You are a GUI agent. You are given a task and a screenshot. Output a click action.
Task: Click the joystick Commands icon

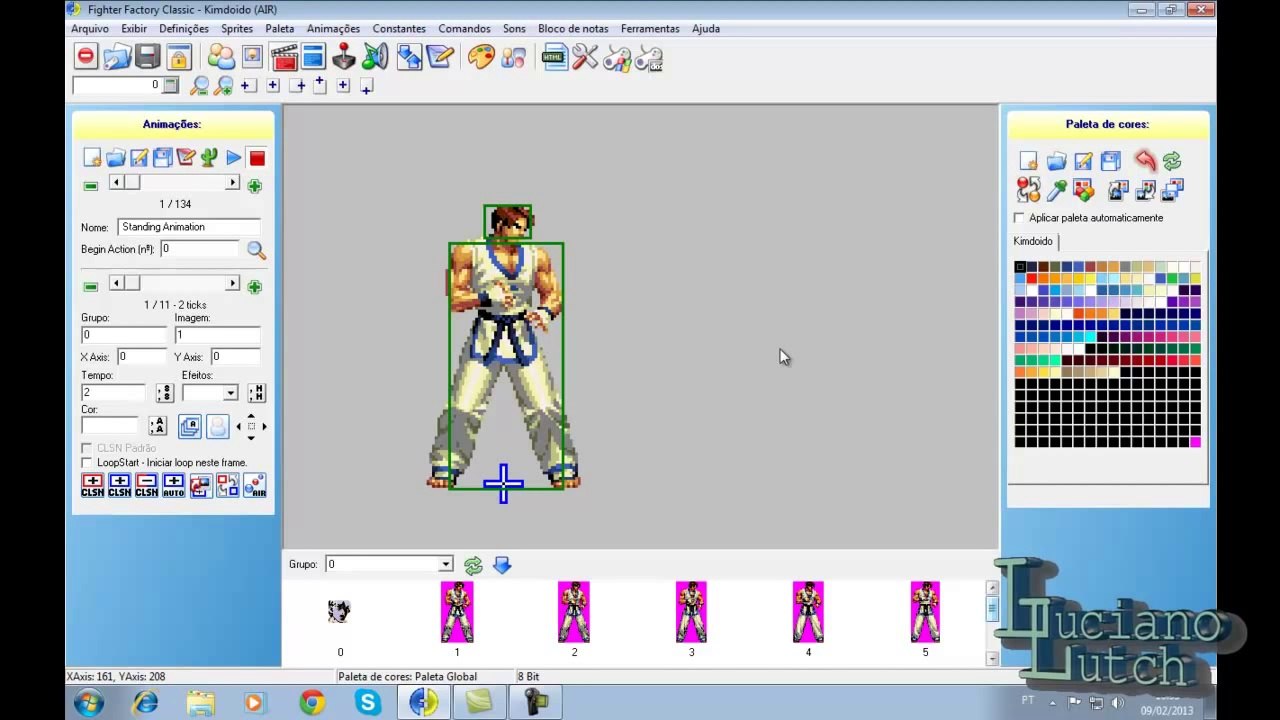point(344,57)
